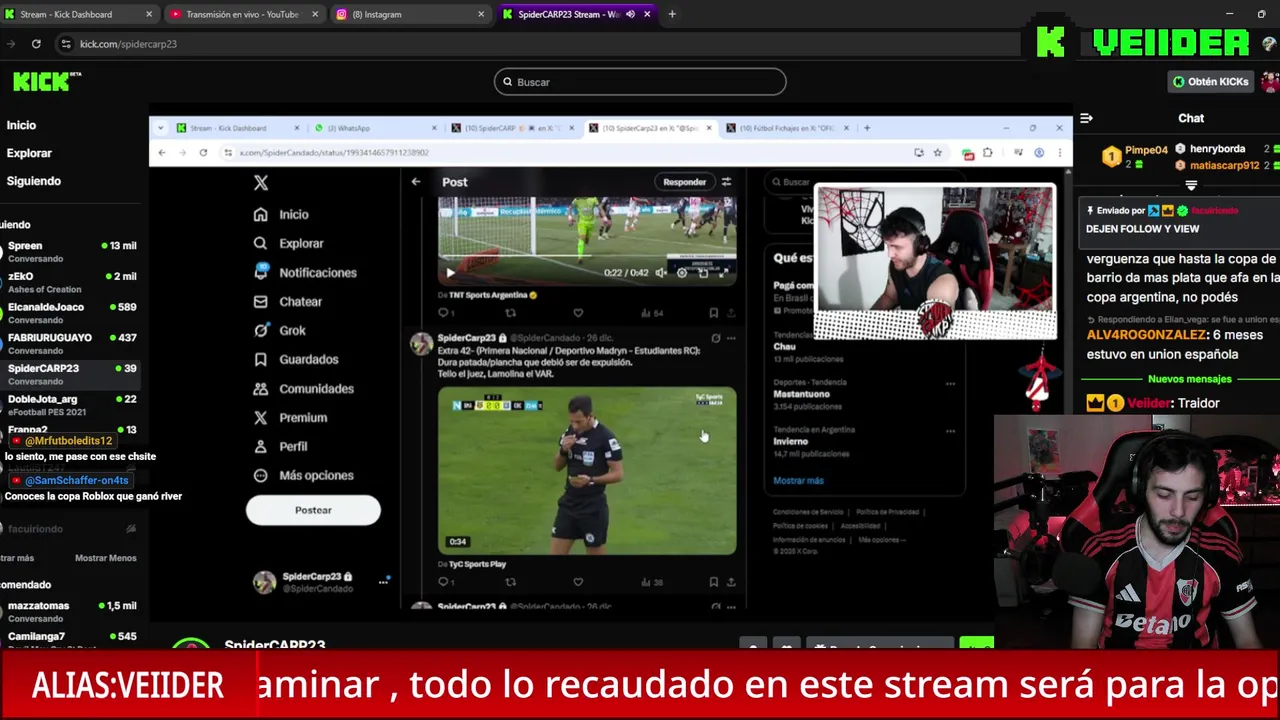Open Guardados in X sidebar
Screen dimensions: 1280x720
coord(295,359)
